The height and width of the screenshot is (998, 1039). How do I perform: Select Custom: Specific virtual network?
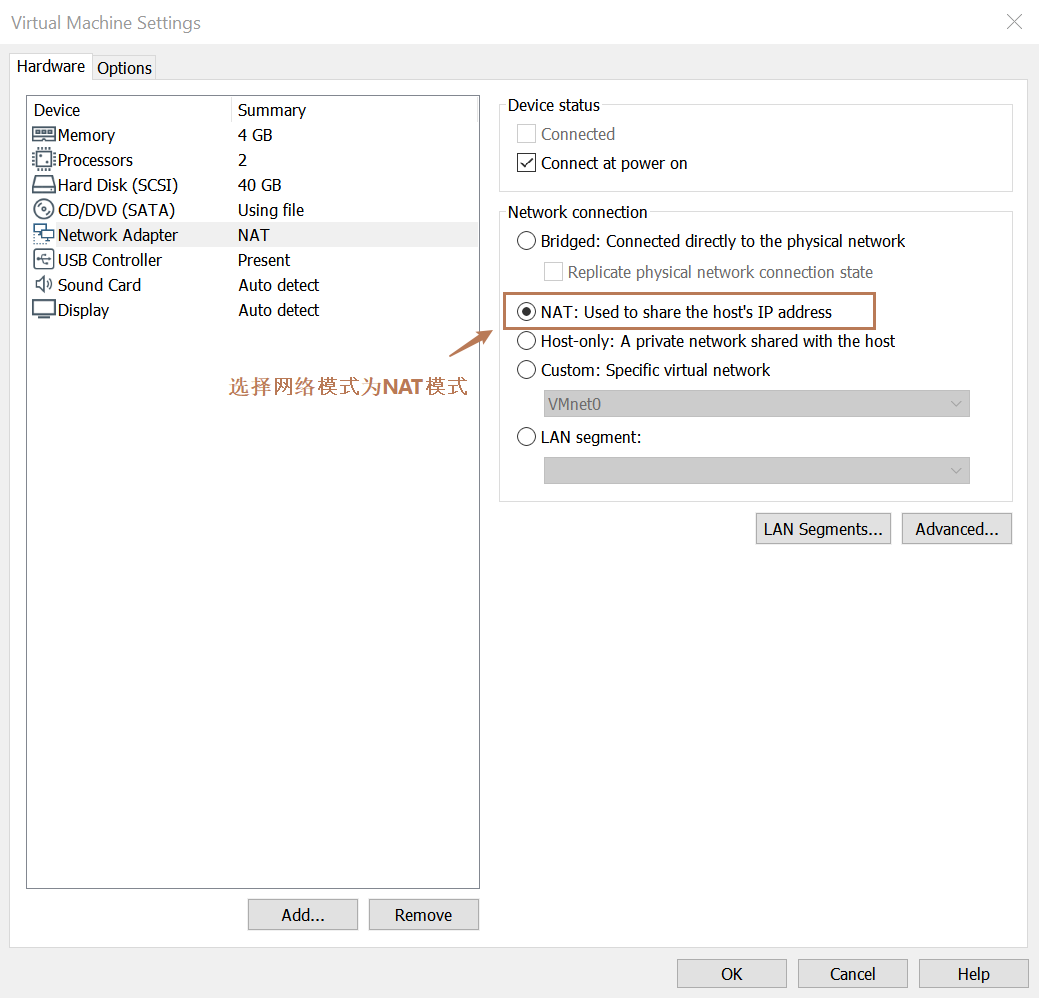tap(526, 370)
